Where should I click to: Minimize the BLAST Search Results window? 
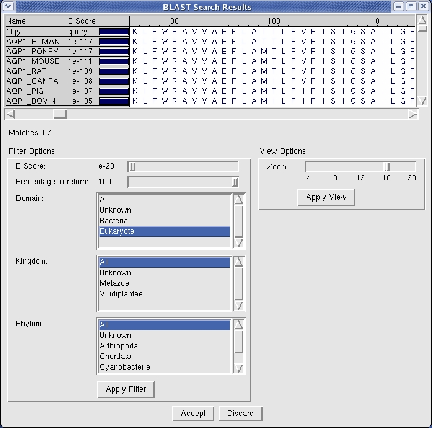point(398,6)
